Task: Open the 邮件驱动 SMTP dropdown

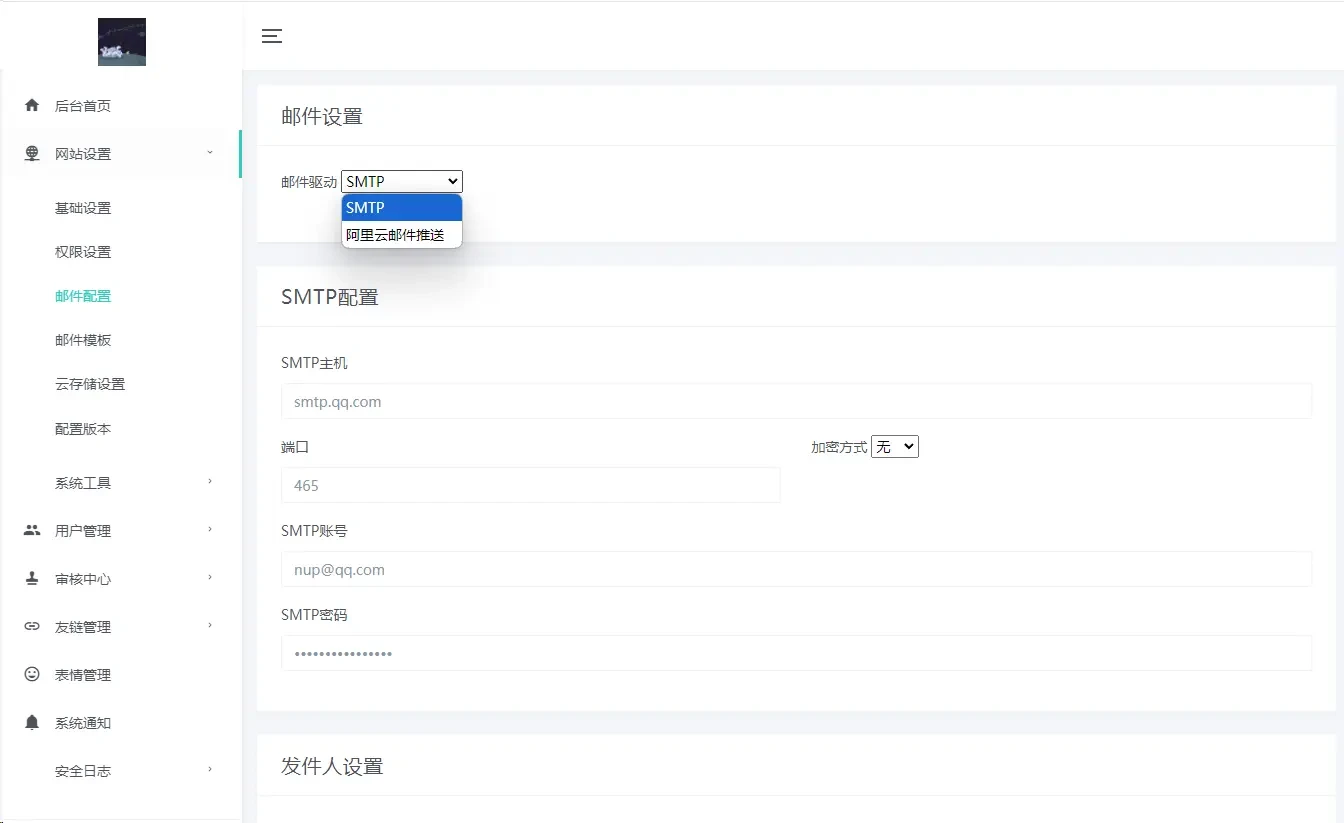Action: [402, 181]
